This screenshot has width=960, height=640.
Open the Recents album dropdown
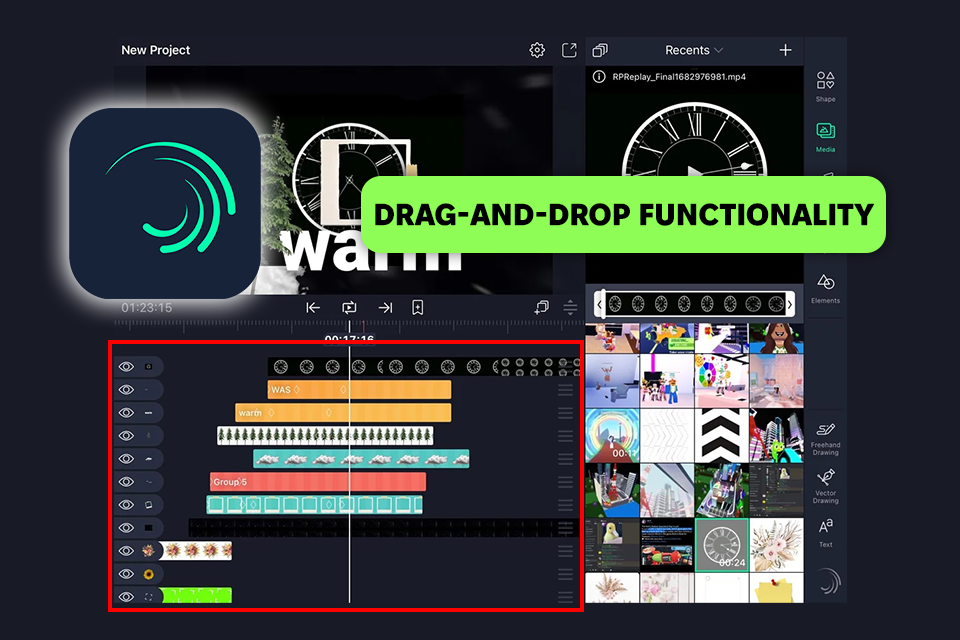point(694,50)
